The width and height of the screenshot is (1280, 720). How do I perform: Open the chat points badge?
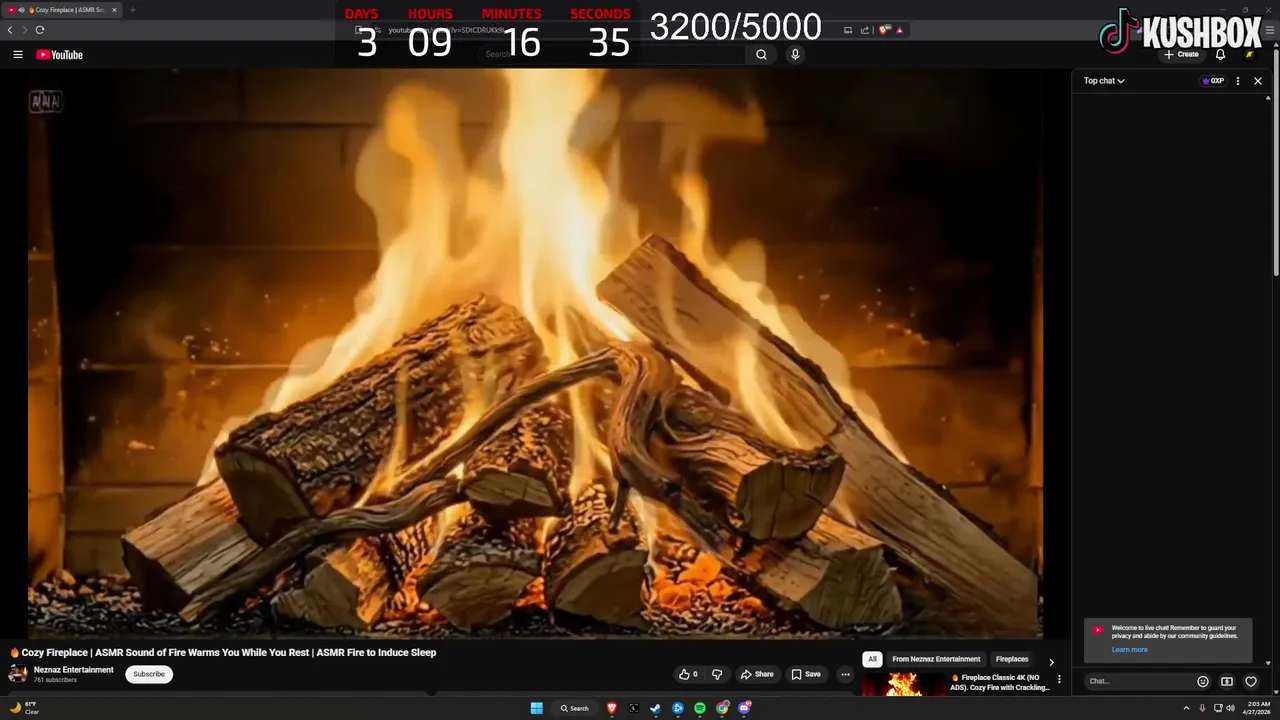[1213, 81]
